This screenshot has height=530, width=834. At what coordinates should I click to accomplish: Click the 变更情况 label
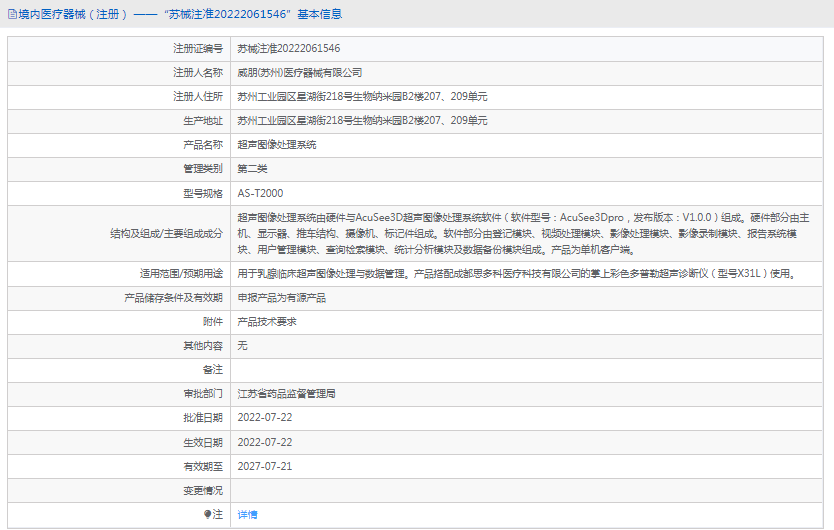203,491
